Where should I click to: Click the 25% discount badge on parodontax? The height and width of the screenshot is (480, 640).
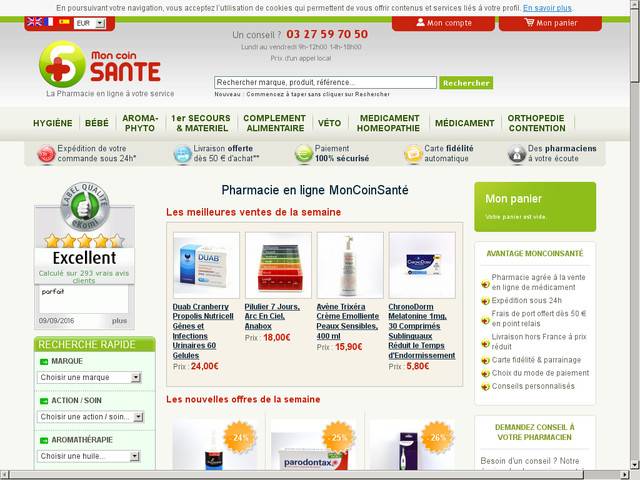pos(338,437)
